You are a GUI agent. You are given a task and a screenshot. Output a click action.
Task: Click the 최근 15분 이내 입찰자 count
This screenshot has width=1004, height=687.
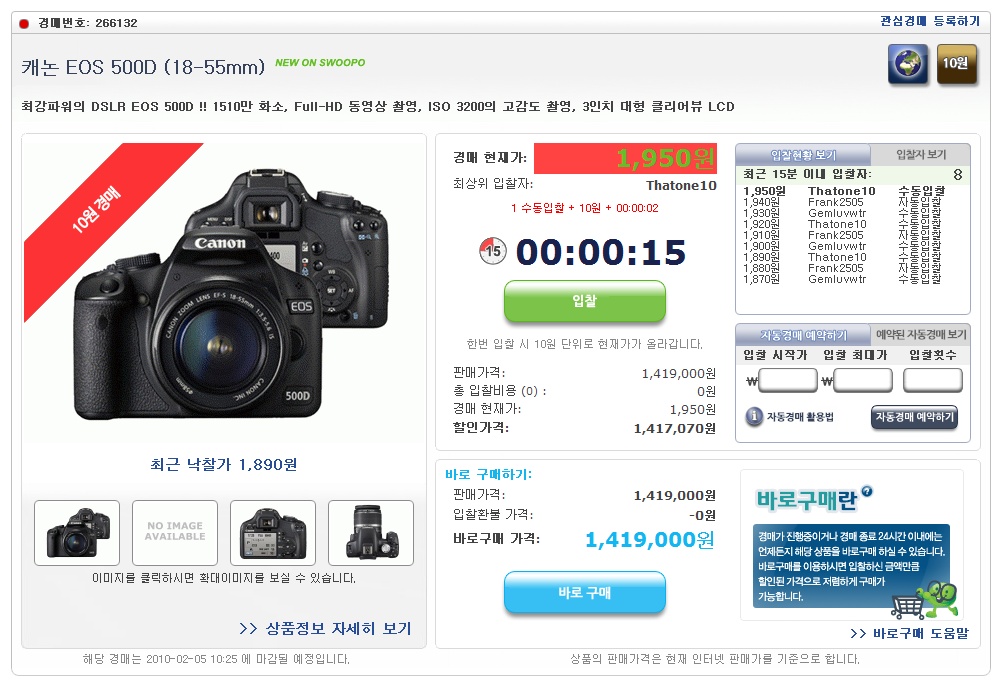click(x=958, y=174)
